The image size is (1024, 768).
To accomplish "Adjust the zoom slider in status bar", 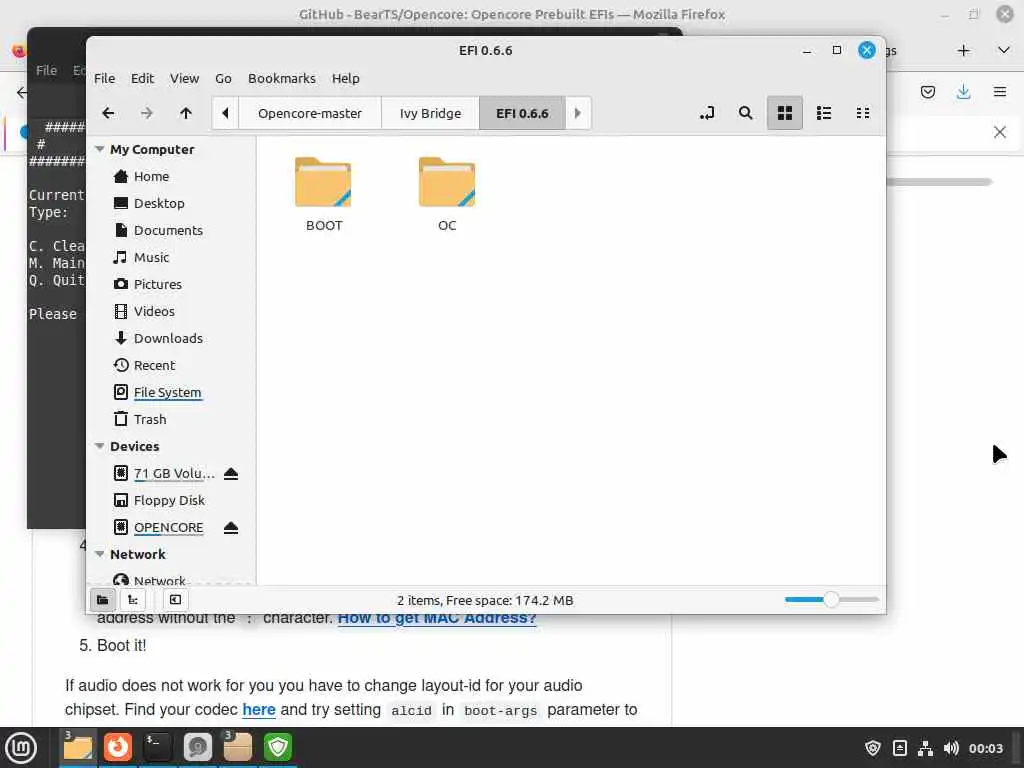I will pos(831,600).
